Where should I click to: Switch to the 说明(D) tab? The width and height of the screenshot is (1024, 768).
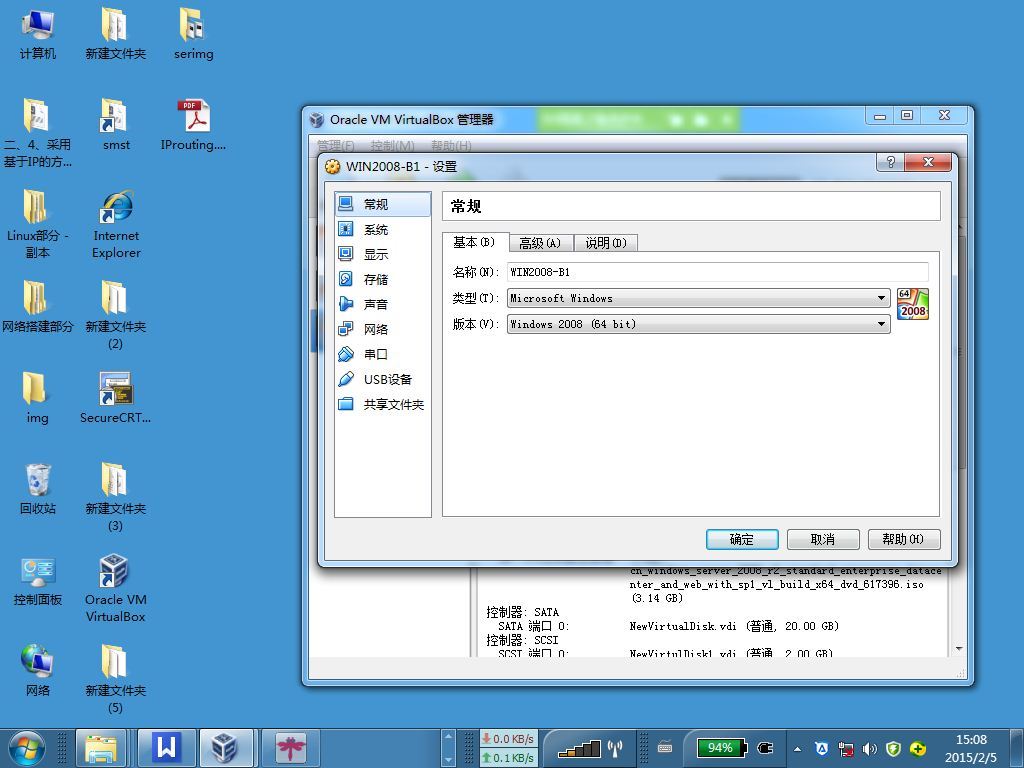(606, 243)
